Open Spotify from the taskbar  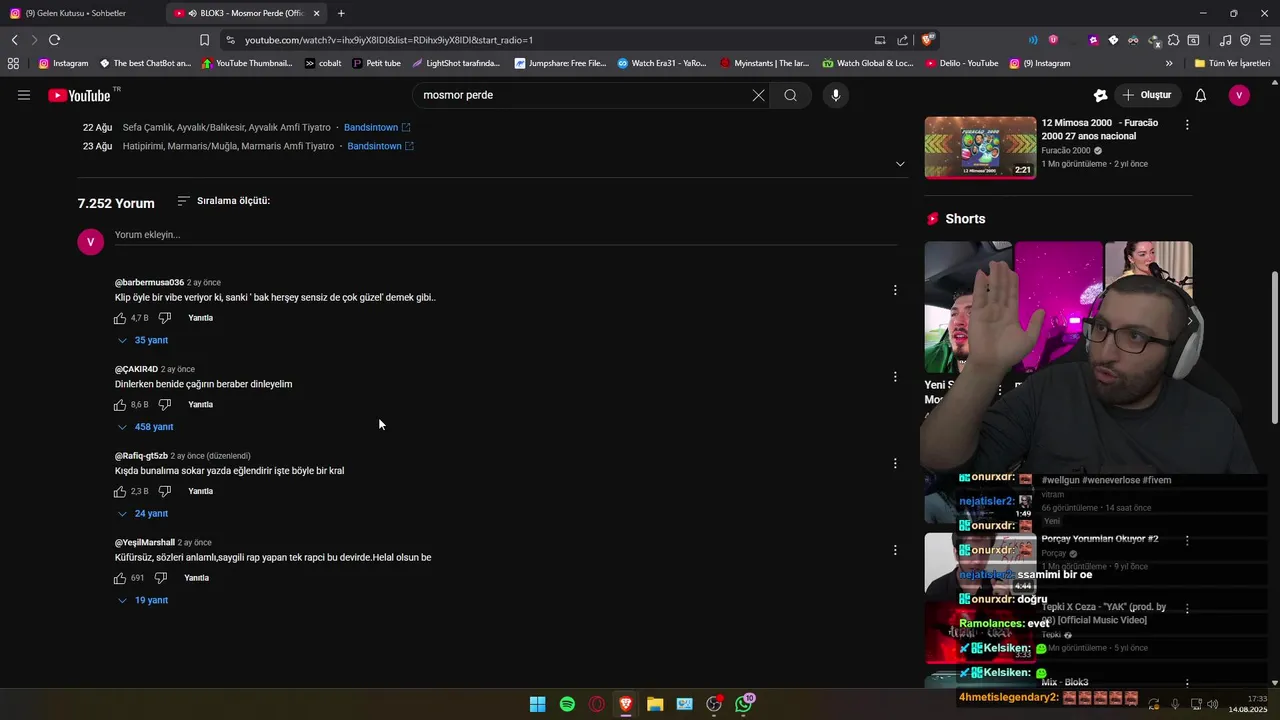(567, 704)
